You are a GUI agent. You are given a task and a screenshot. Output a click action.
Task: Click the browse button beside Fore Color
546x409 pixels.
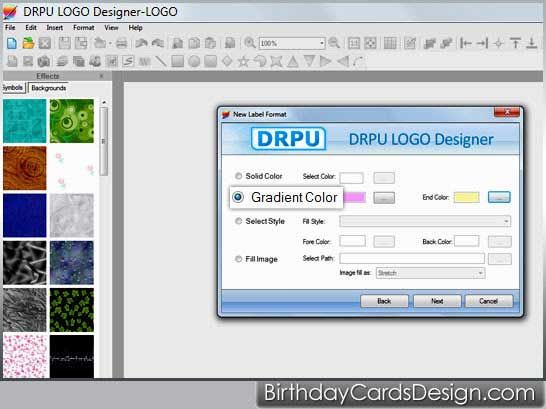pyautogui.click(x=384, y=241)
